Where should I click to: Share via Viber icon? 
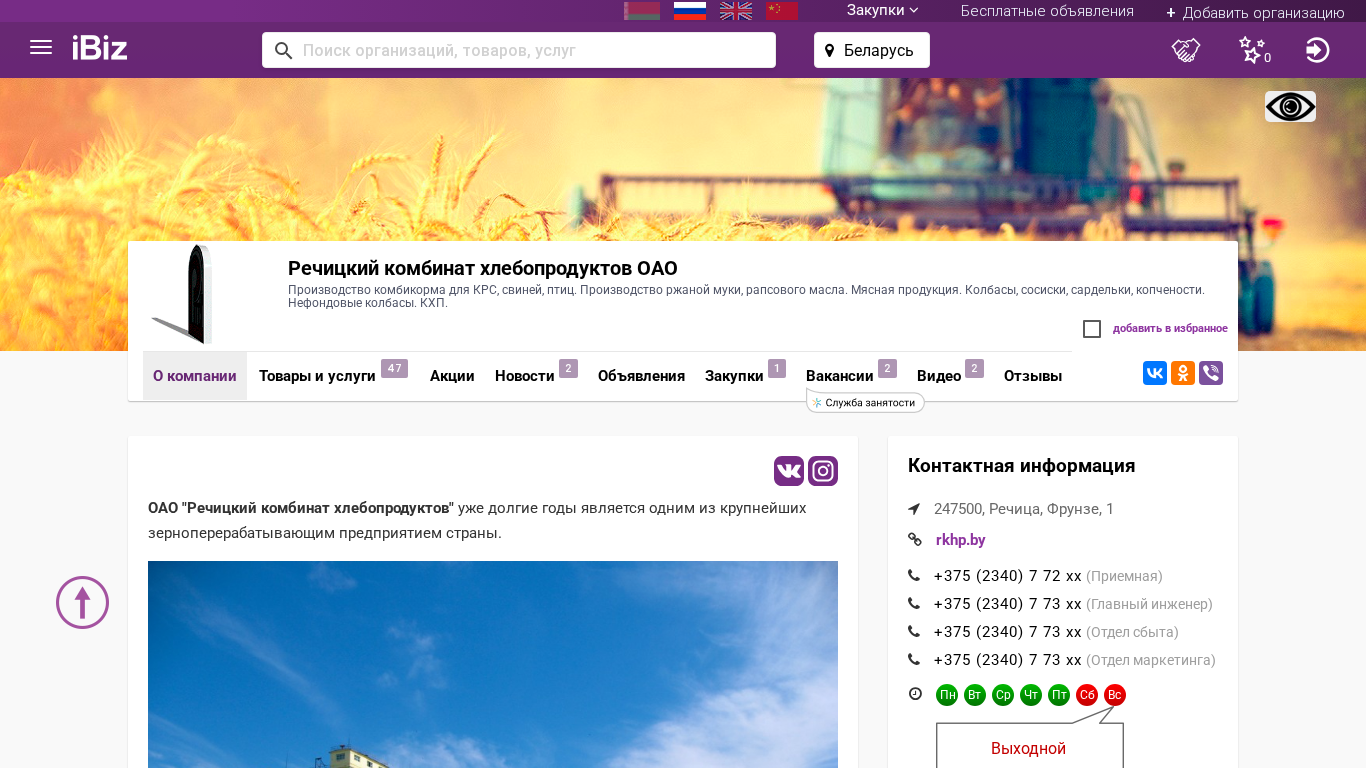pyautogui.click(x=1211, y=373)
